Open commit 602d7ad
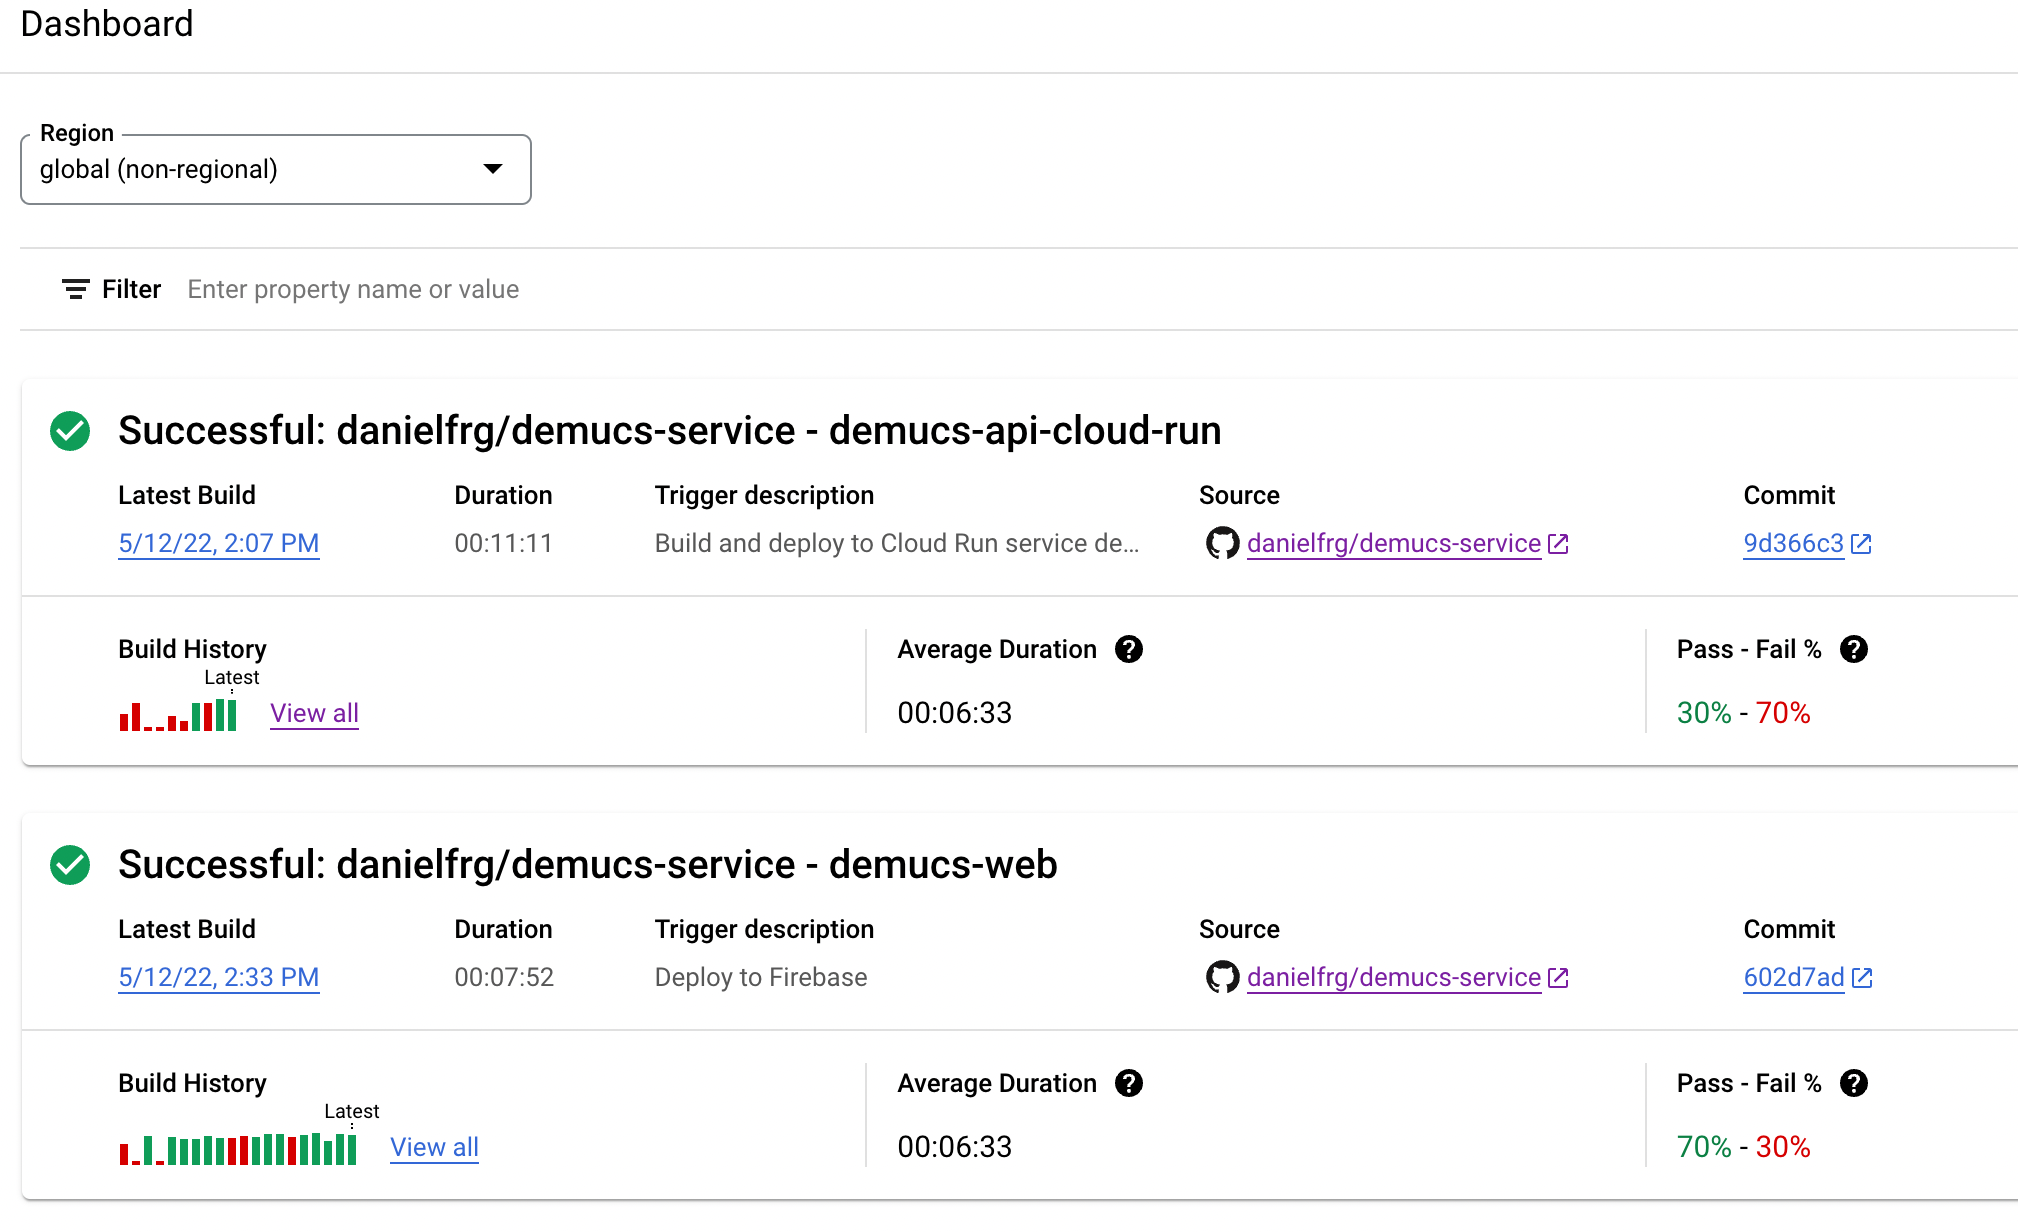The height and width of the screenshot is (1232, 2018). [x=1794, y=977]
